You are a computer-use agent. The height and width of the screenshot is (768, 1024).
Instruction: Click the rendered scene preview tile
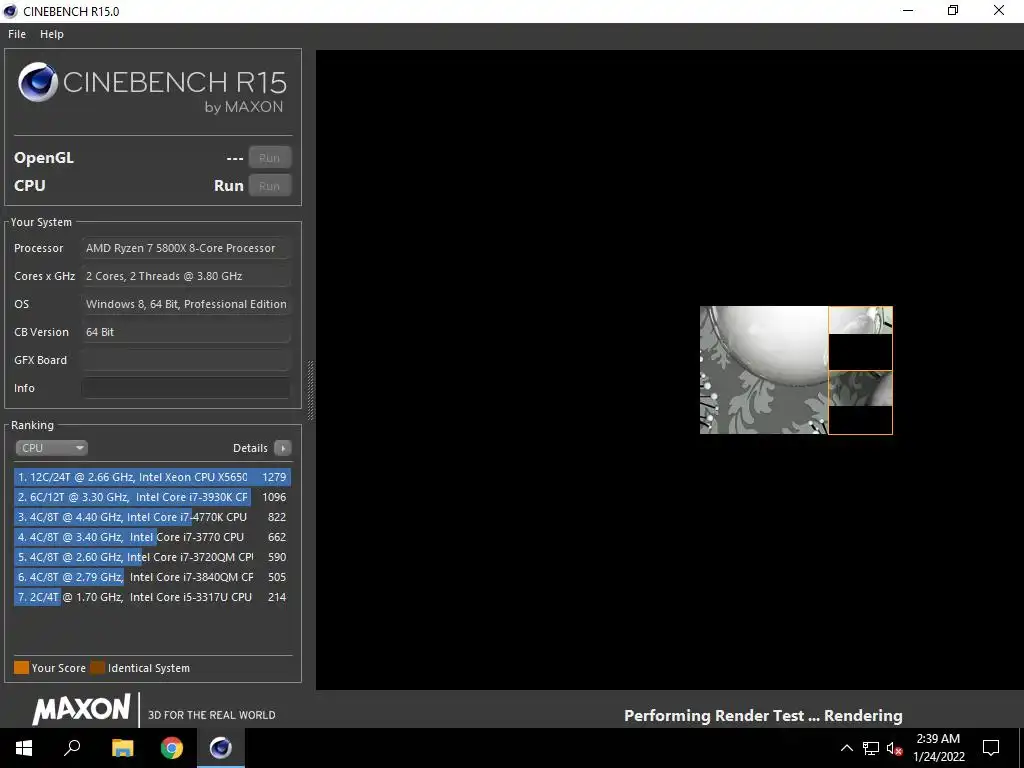[x=796, y=370]
